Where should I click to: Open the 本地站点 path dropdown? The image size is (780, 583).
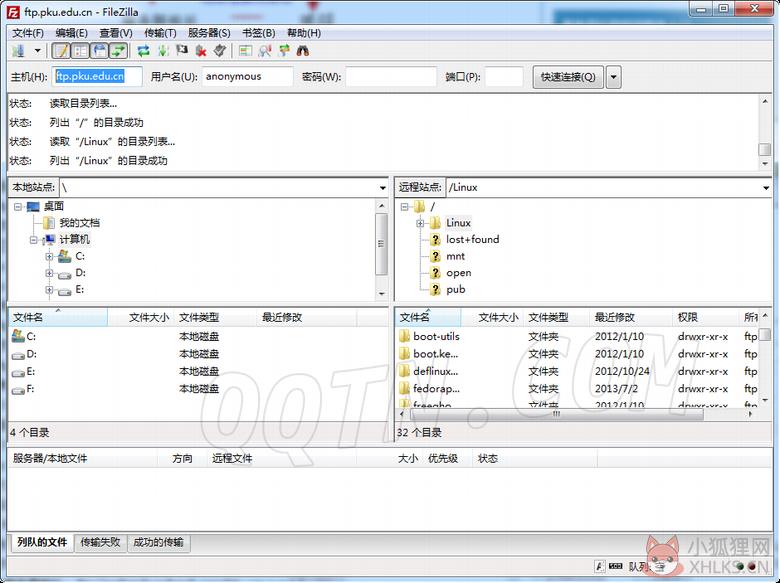point(383,188)
